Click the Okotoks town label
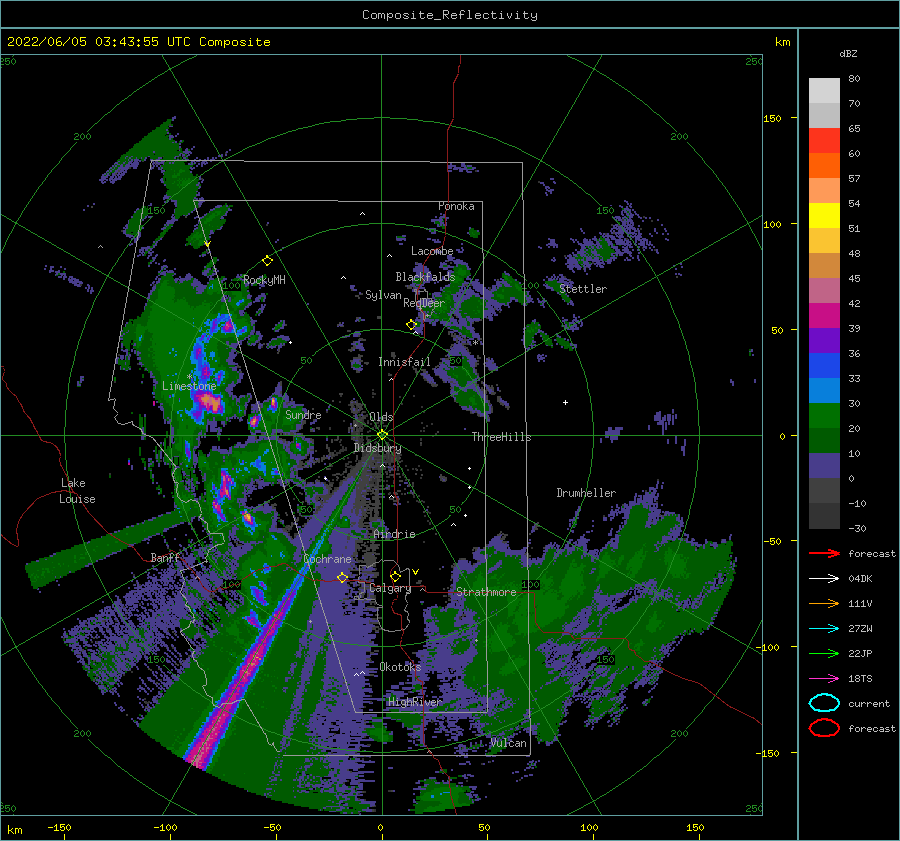 click(x=400, y=666)
